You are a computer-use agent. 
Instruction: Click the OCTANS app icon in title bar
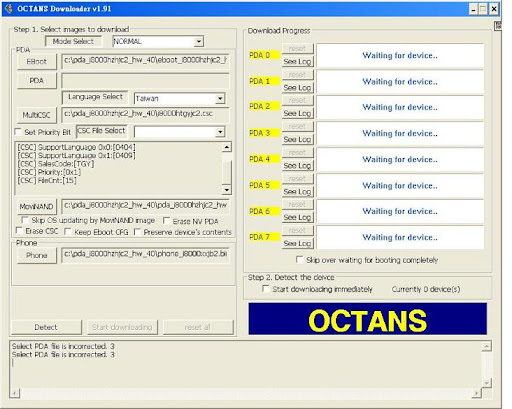(9, 9)
